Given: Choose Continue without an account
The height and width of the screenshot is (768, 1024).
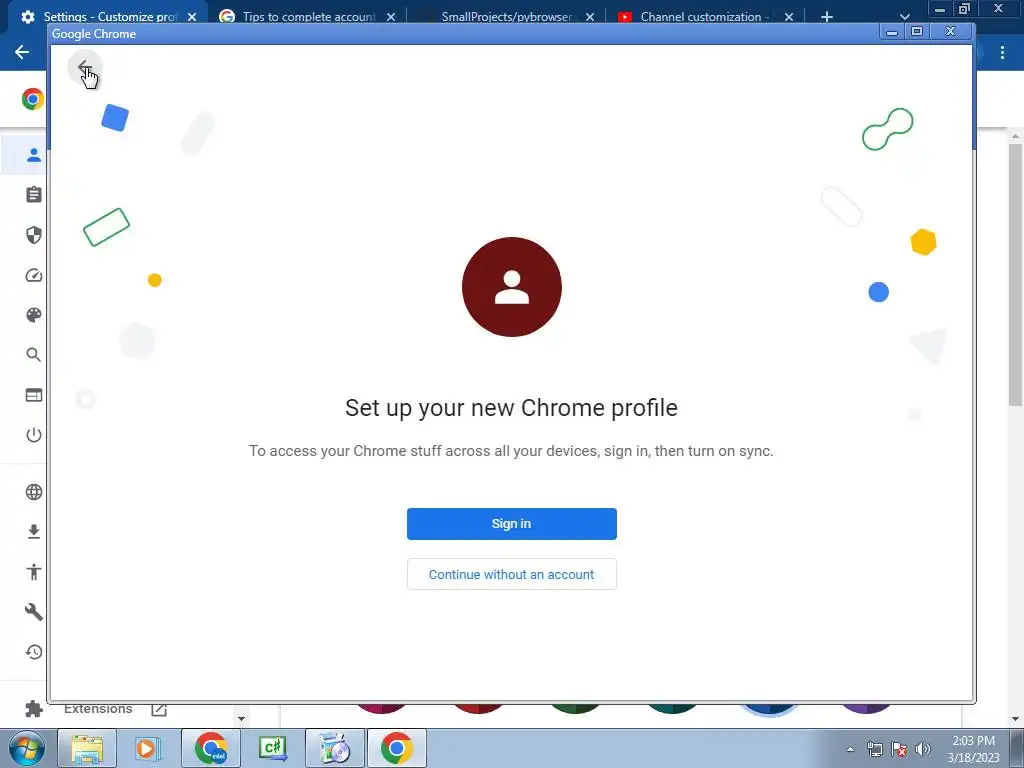Looking at the screenshot, I should tap(511, 574).
